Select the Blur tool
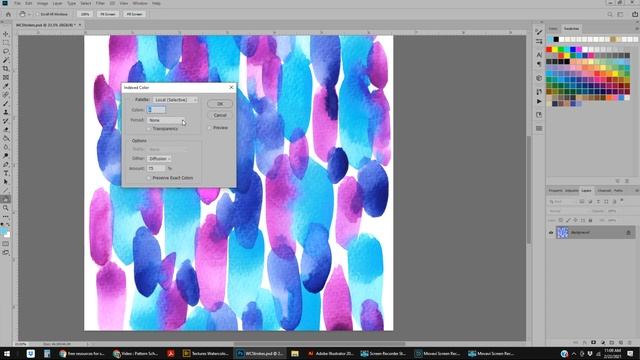The height and width of the screenshot is (360, 640). point(6,147)
